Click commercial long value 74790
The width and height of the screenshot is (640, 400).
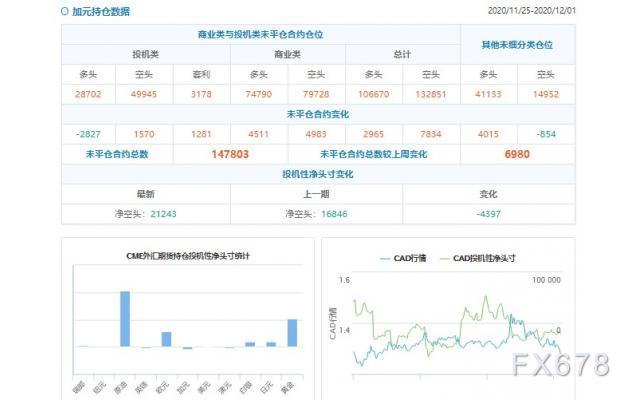coord(259,94)
